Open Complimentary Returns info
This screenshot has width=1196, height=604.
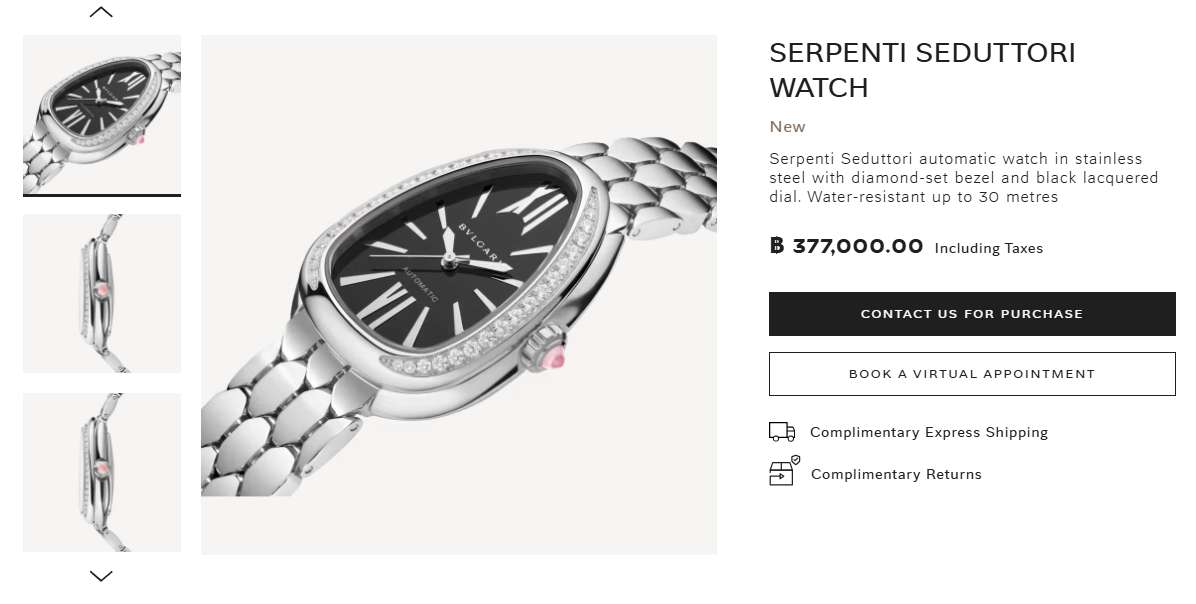[x=896, y=474]
